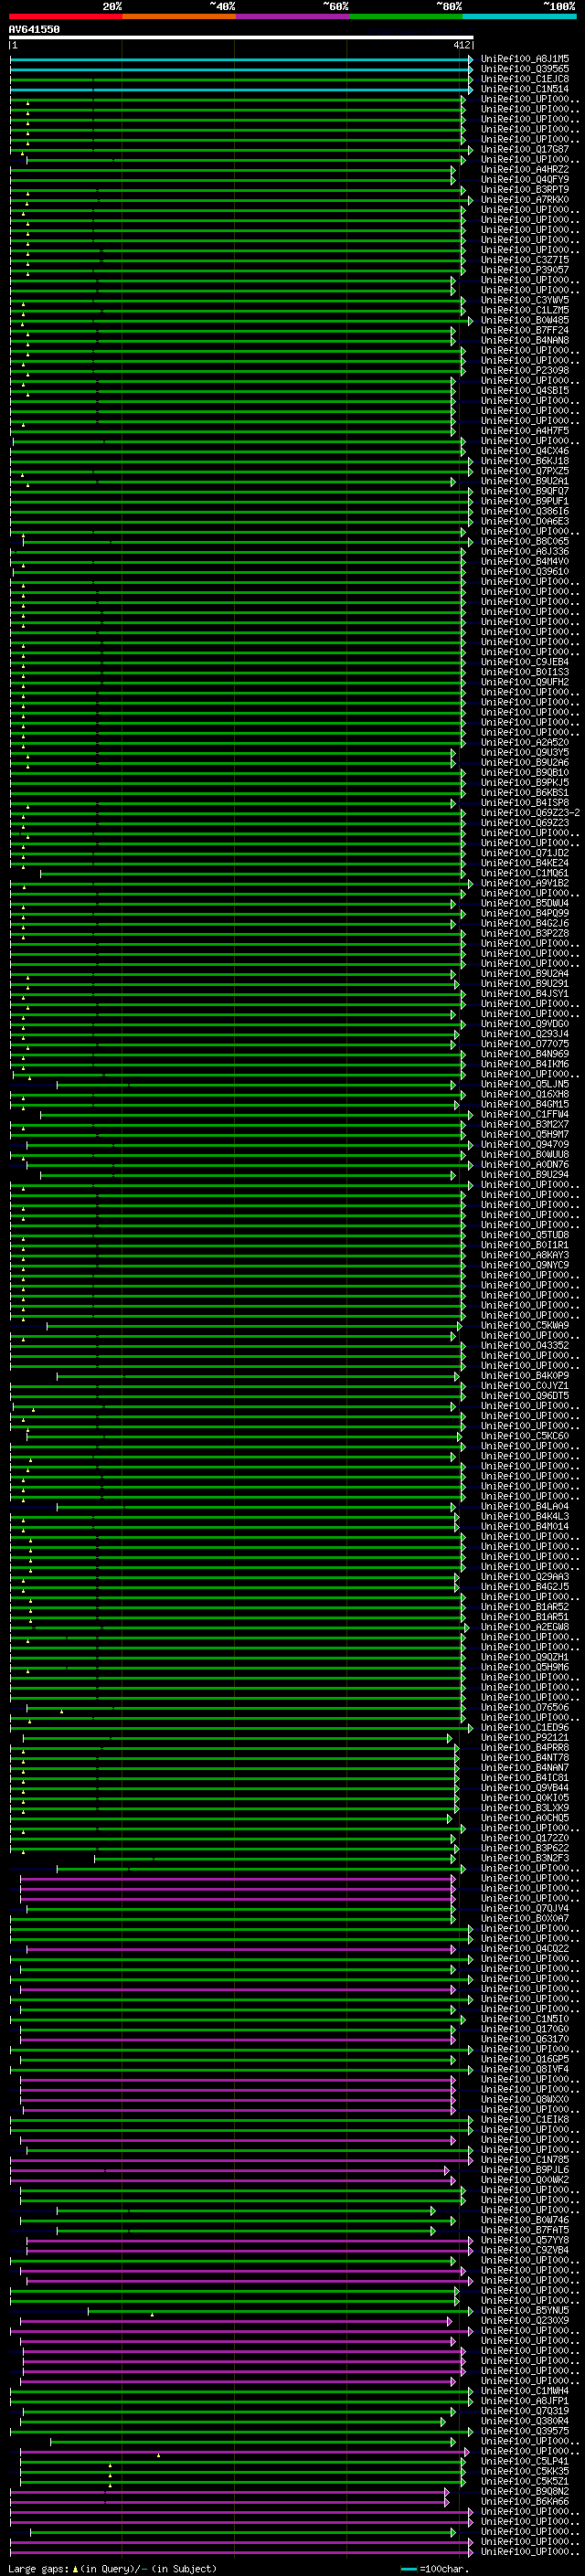Select subject UniRef100_B0I1S3
The image size is (585, 2576).
point(525,672)
